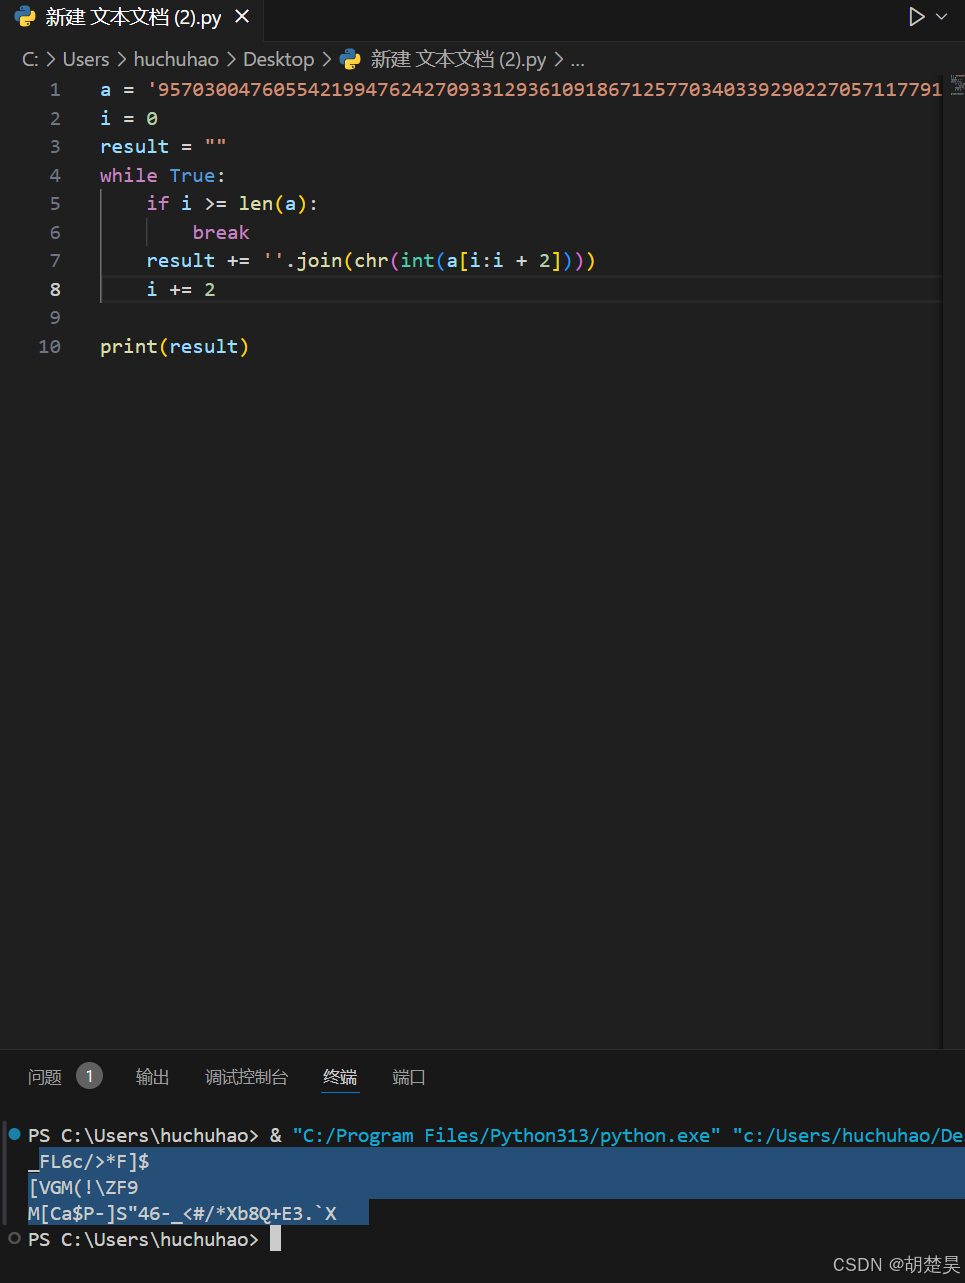Switch to the 调试控制台 panel tab

[x=246, y=1077]
